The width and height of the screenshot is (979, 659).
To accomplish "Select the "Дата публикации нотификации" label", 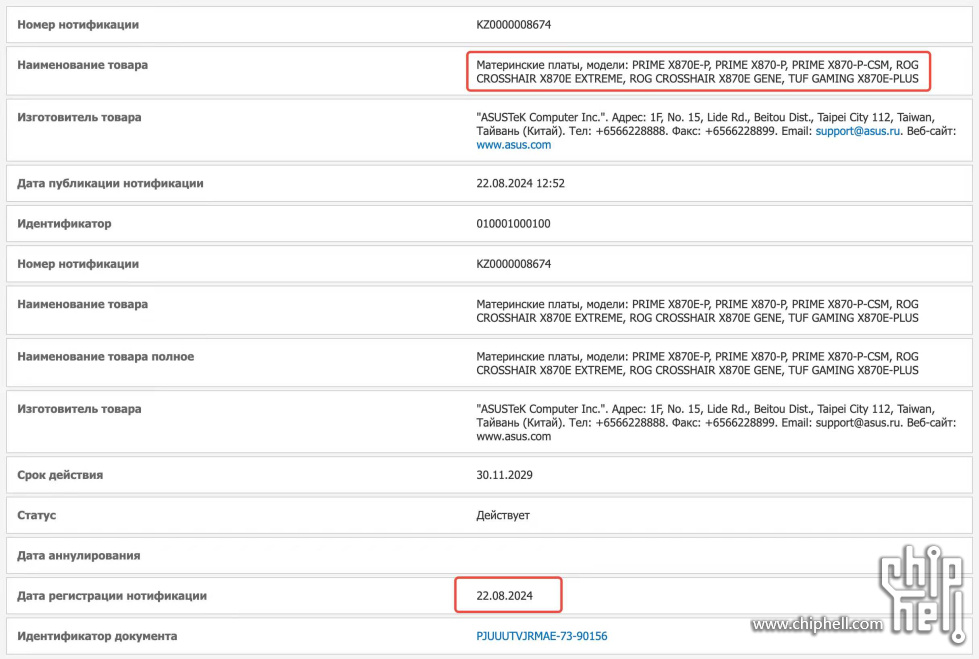I will [111, 184].
